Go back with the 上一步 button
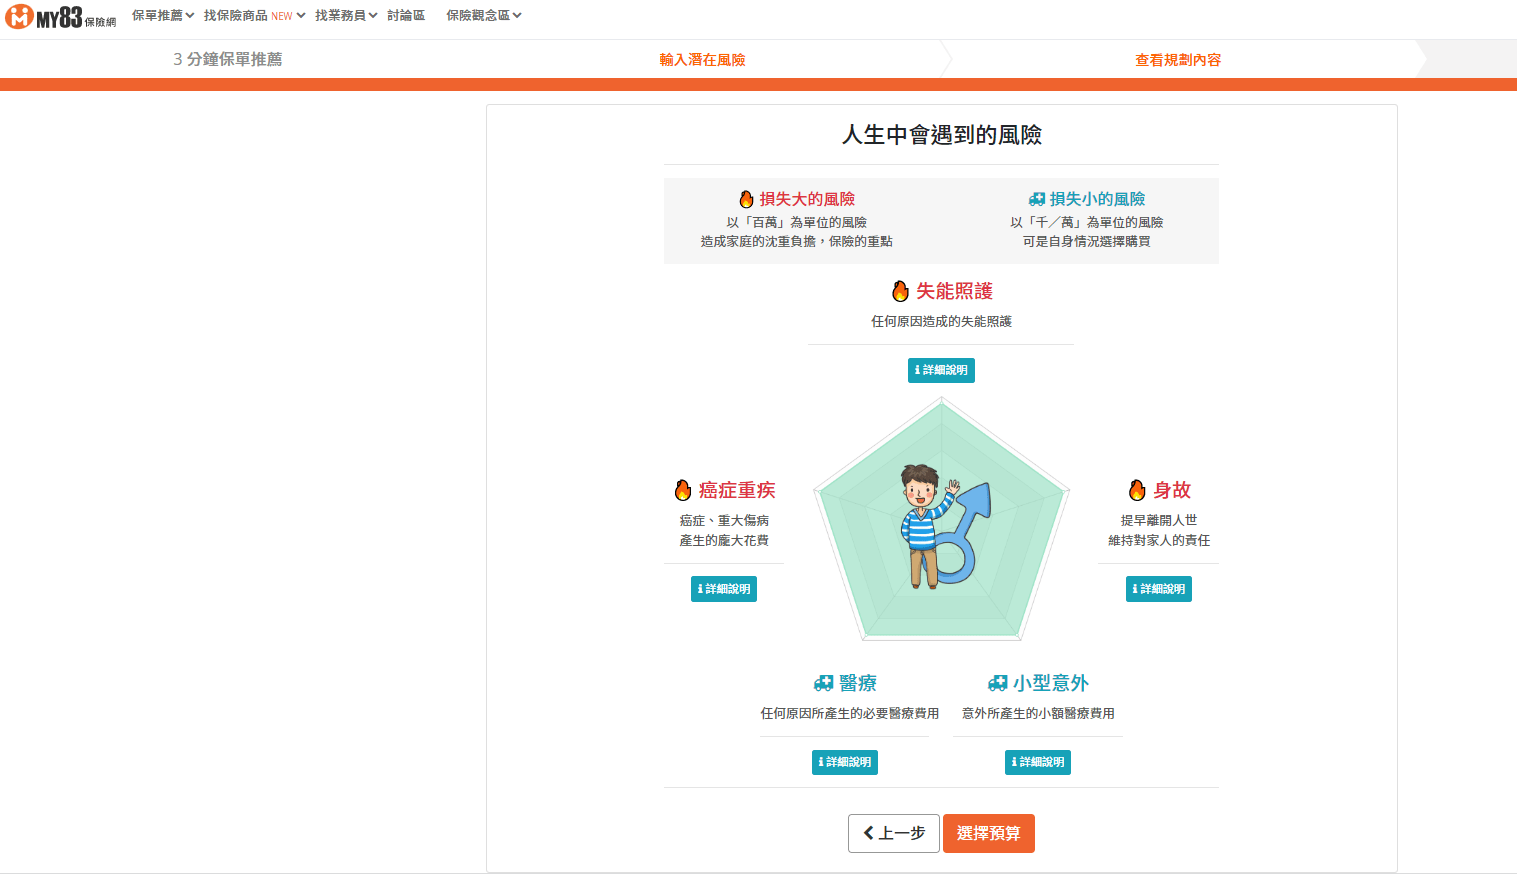This screenshot has height=878, width=1517. (894, 833)
